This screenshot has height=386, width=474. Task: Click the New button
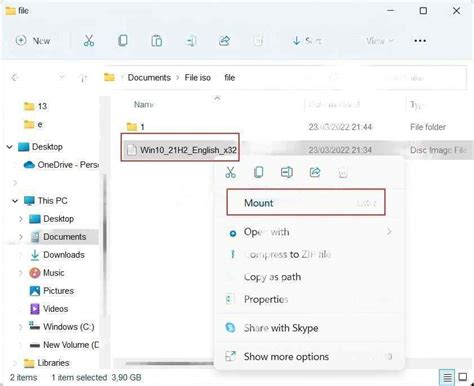pyautogui.click(x=33, y=41)
